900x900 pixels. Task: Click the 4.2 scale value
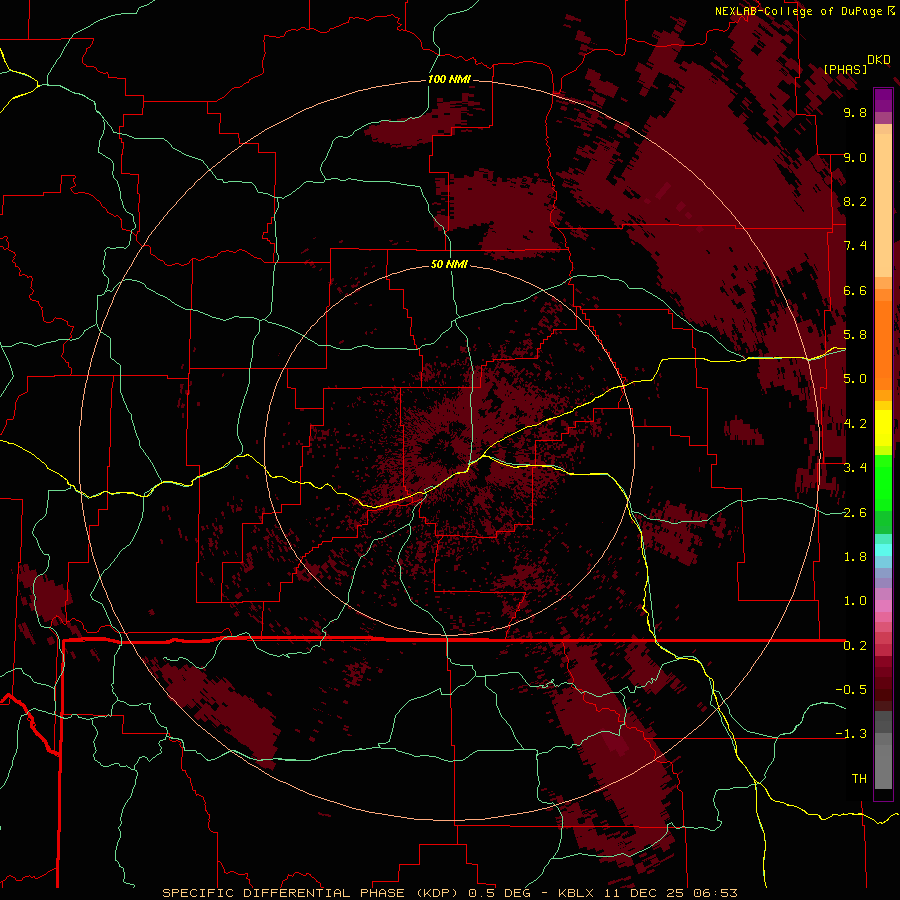click(x=855, y=424)
